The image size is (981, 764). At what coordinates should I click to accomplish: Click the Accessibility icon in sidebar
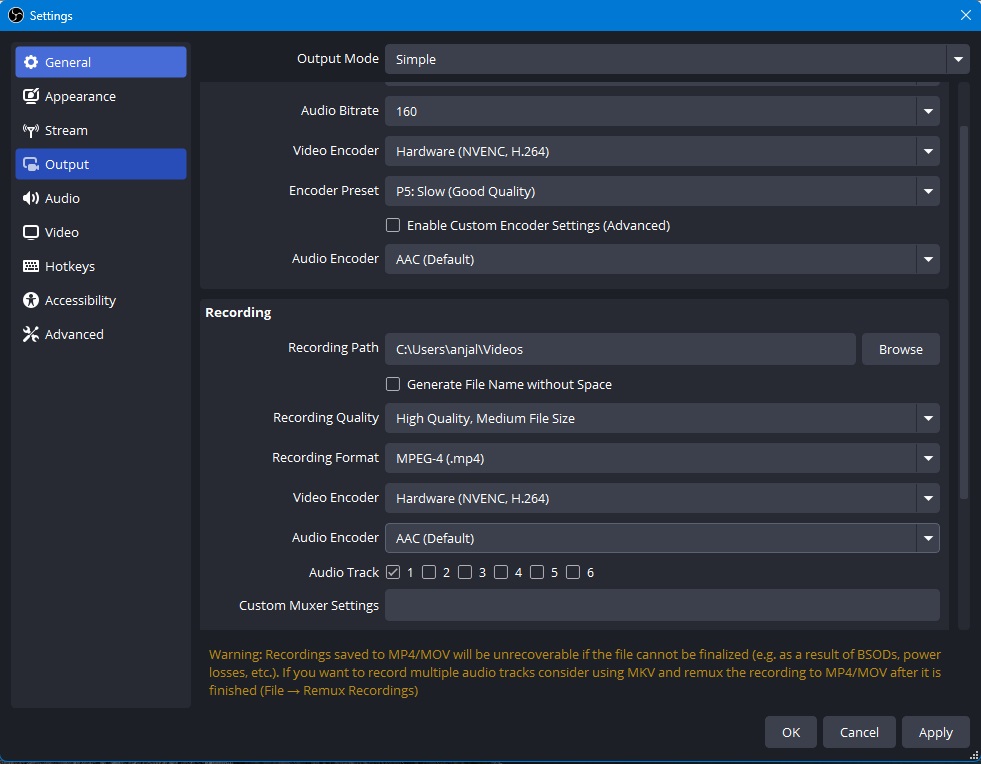click(31, 300)
